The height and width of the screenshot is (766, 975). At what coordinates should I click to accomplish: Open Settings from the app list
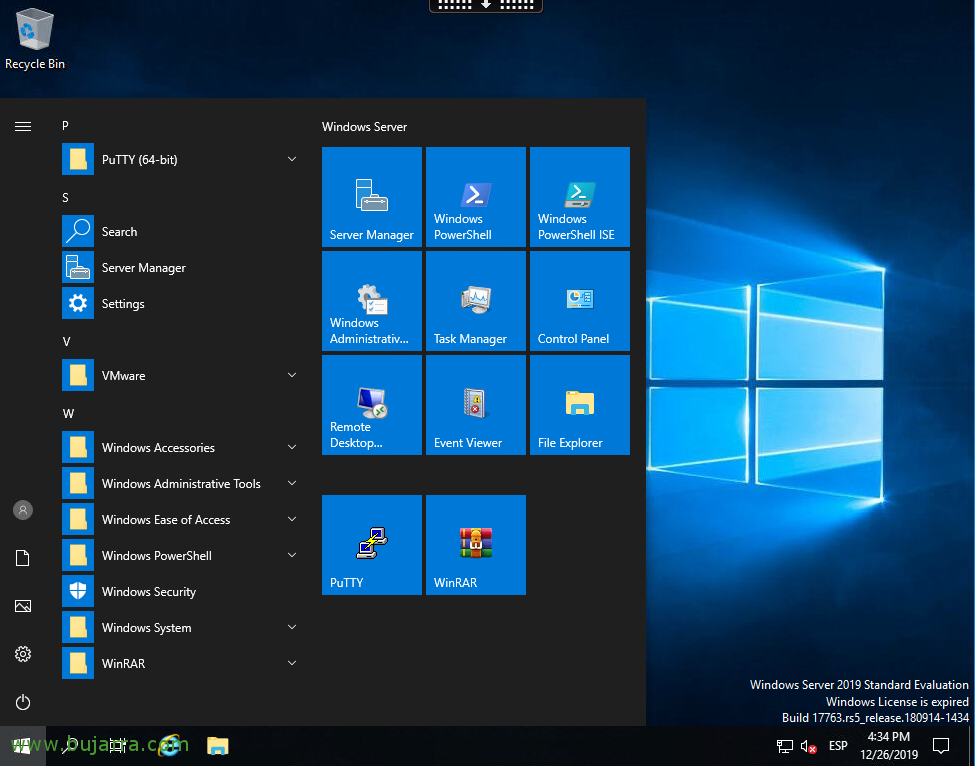coord(180,303)
